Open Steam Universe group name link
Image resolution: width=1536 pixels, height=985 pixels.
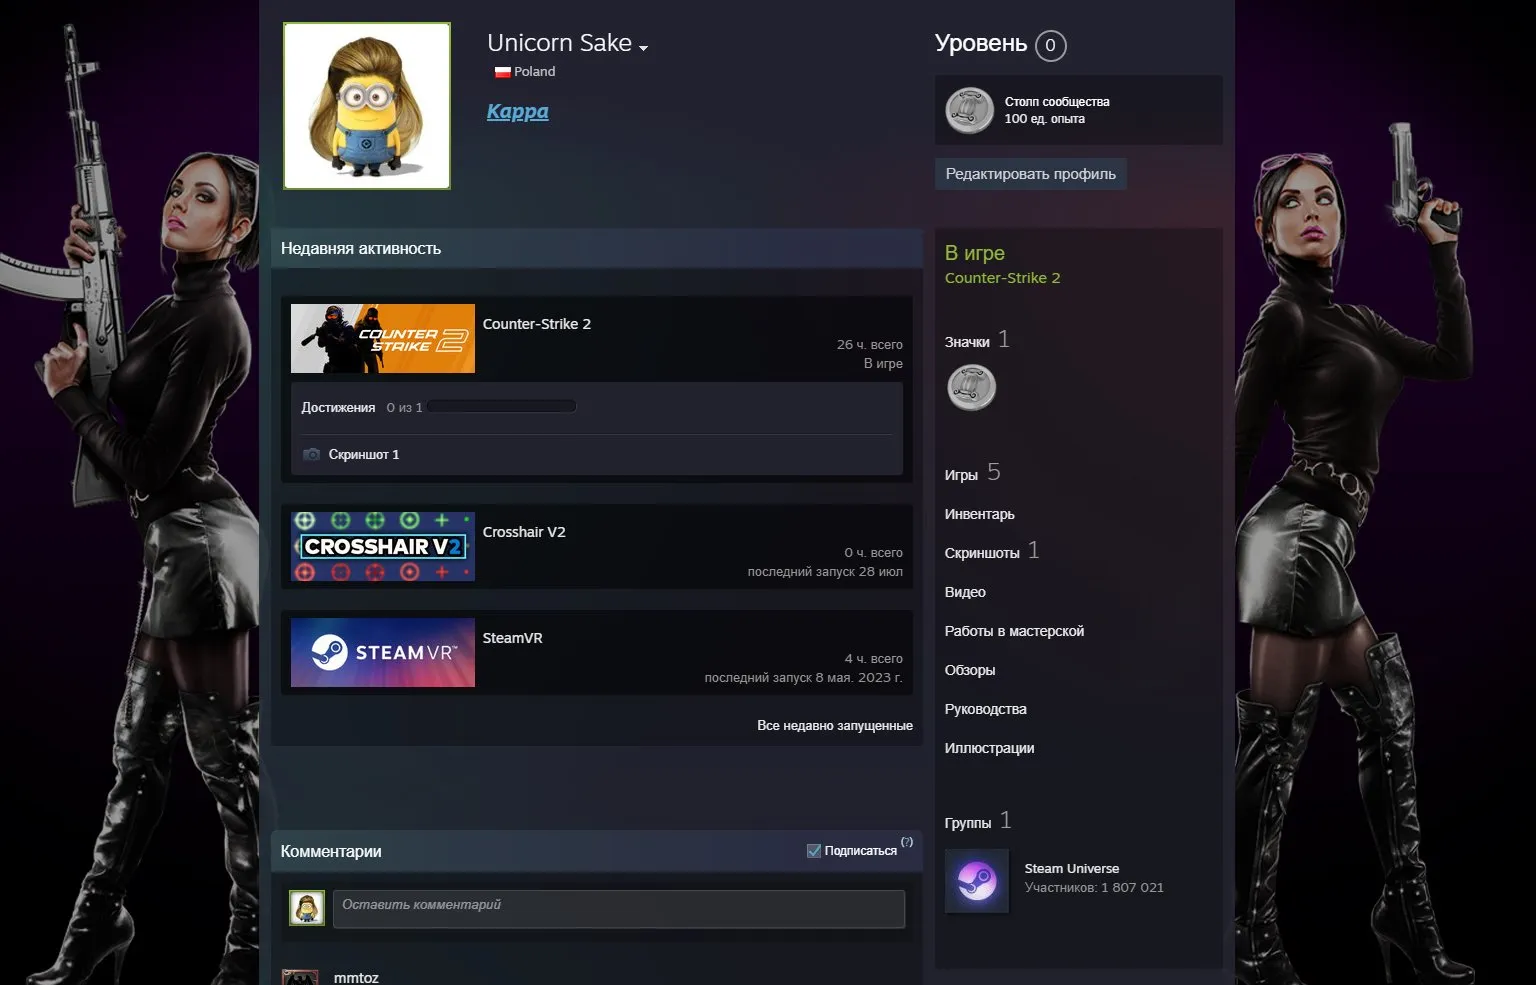point(1071,868)
